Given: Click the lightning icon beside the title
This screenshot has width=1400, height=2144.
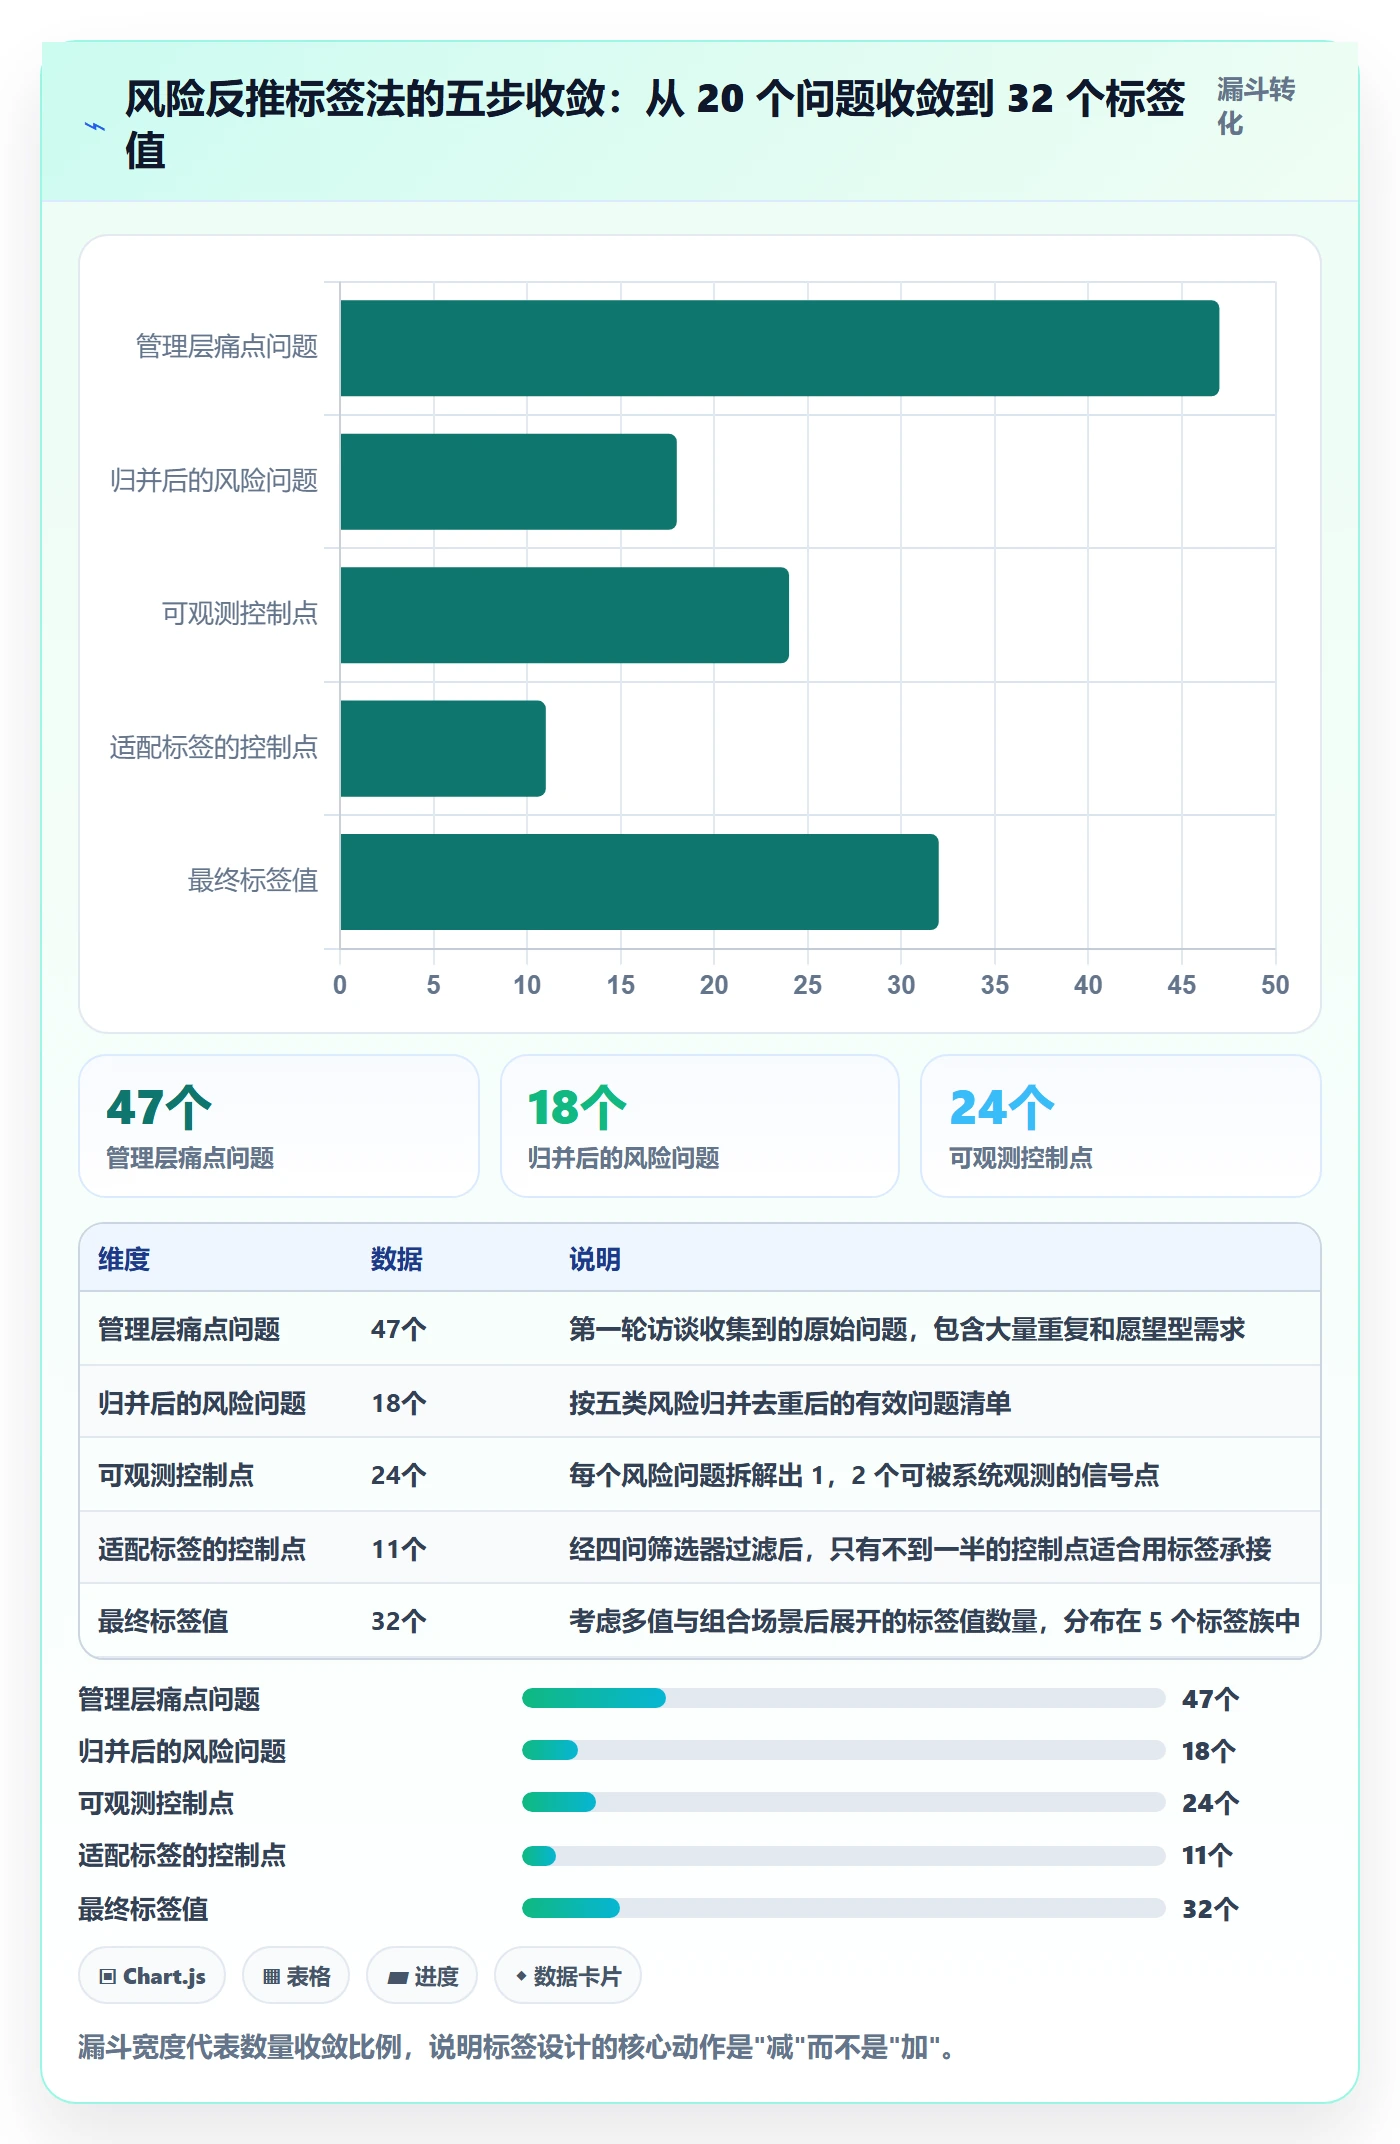Looking at the screenshot, I should 95,126.
